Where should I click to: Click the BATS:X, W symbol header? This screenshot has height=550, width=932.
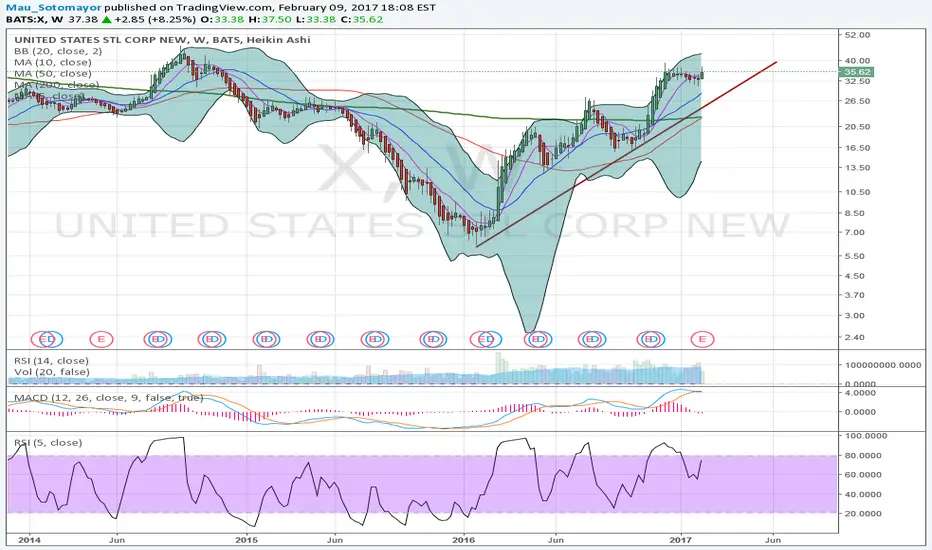tap(34, 20)
